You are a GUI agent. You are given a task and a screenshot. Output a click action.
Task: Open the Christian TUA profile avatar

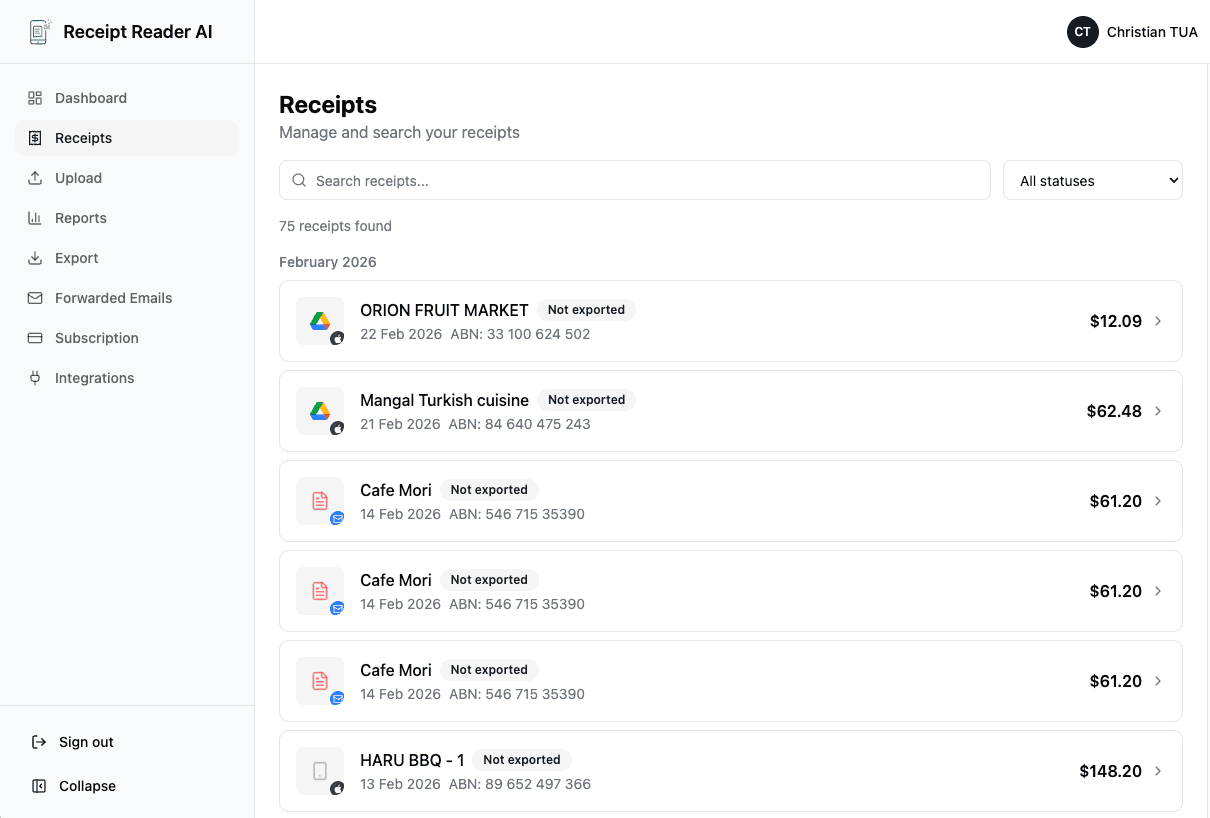[1082, 31]
